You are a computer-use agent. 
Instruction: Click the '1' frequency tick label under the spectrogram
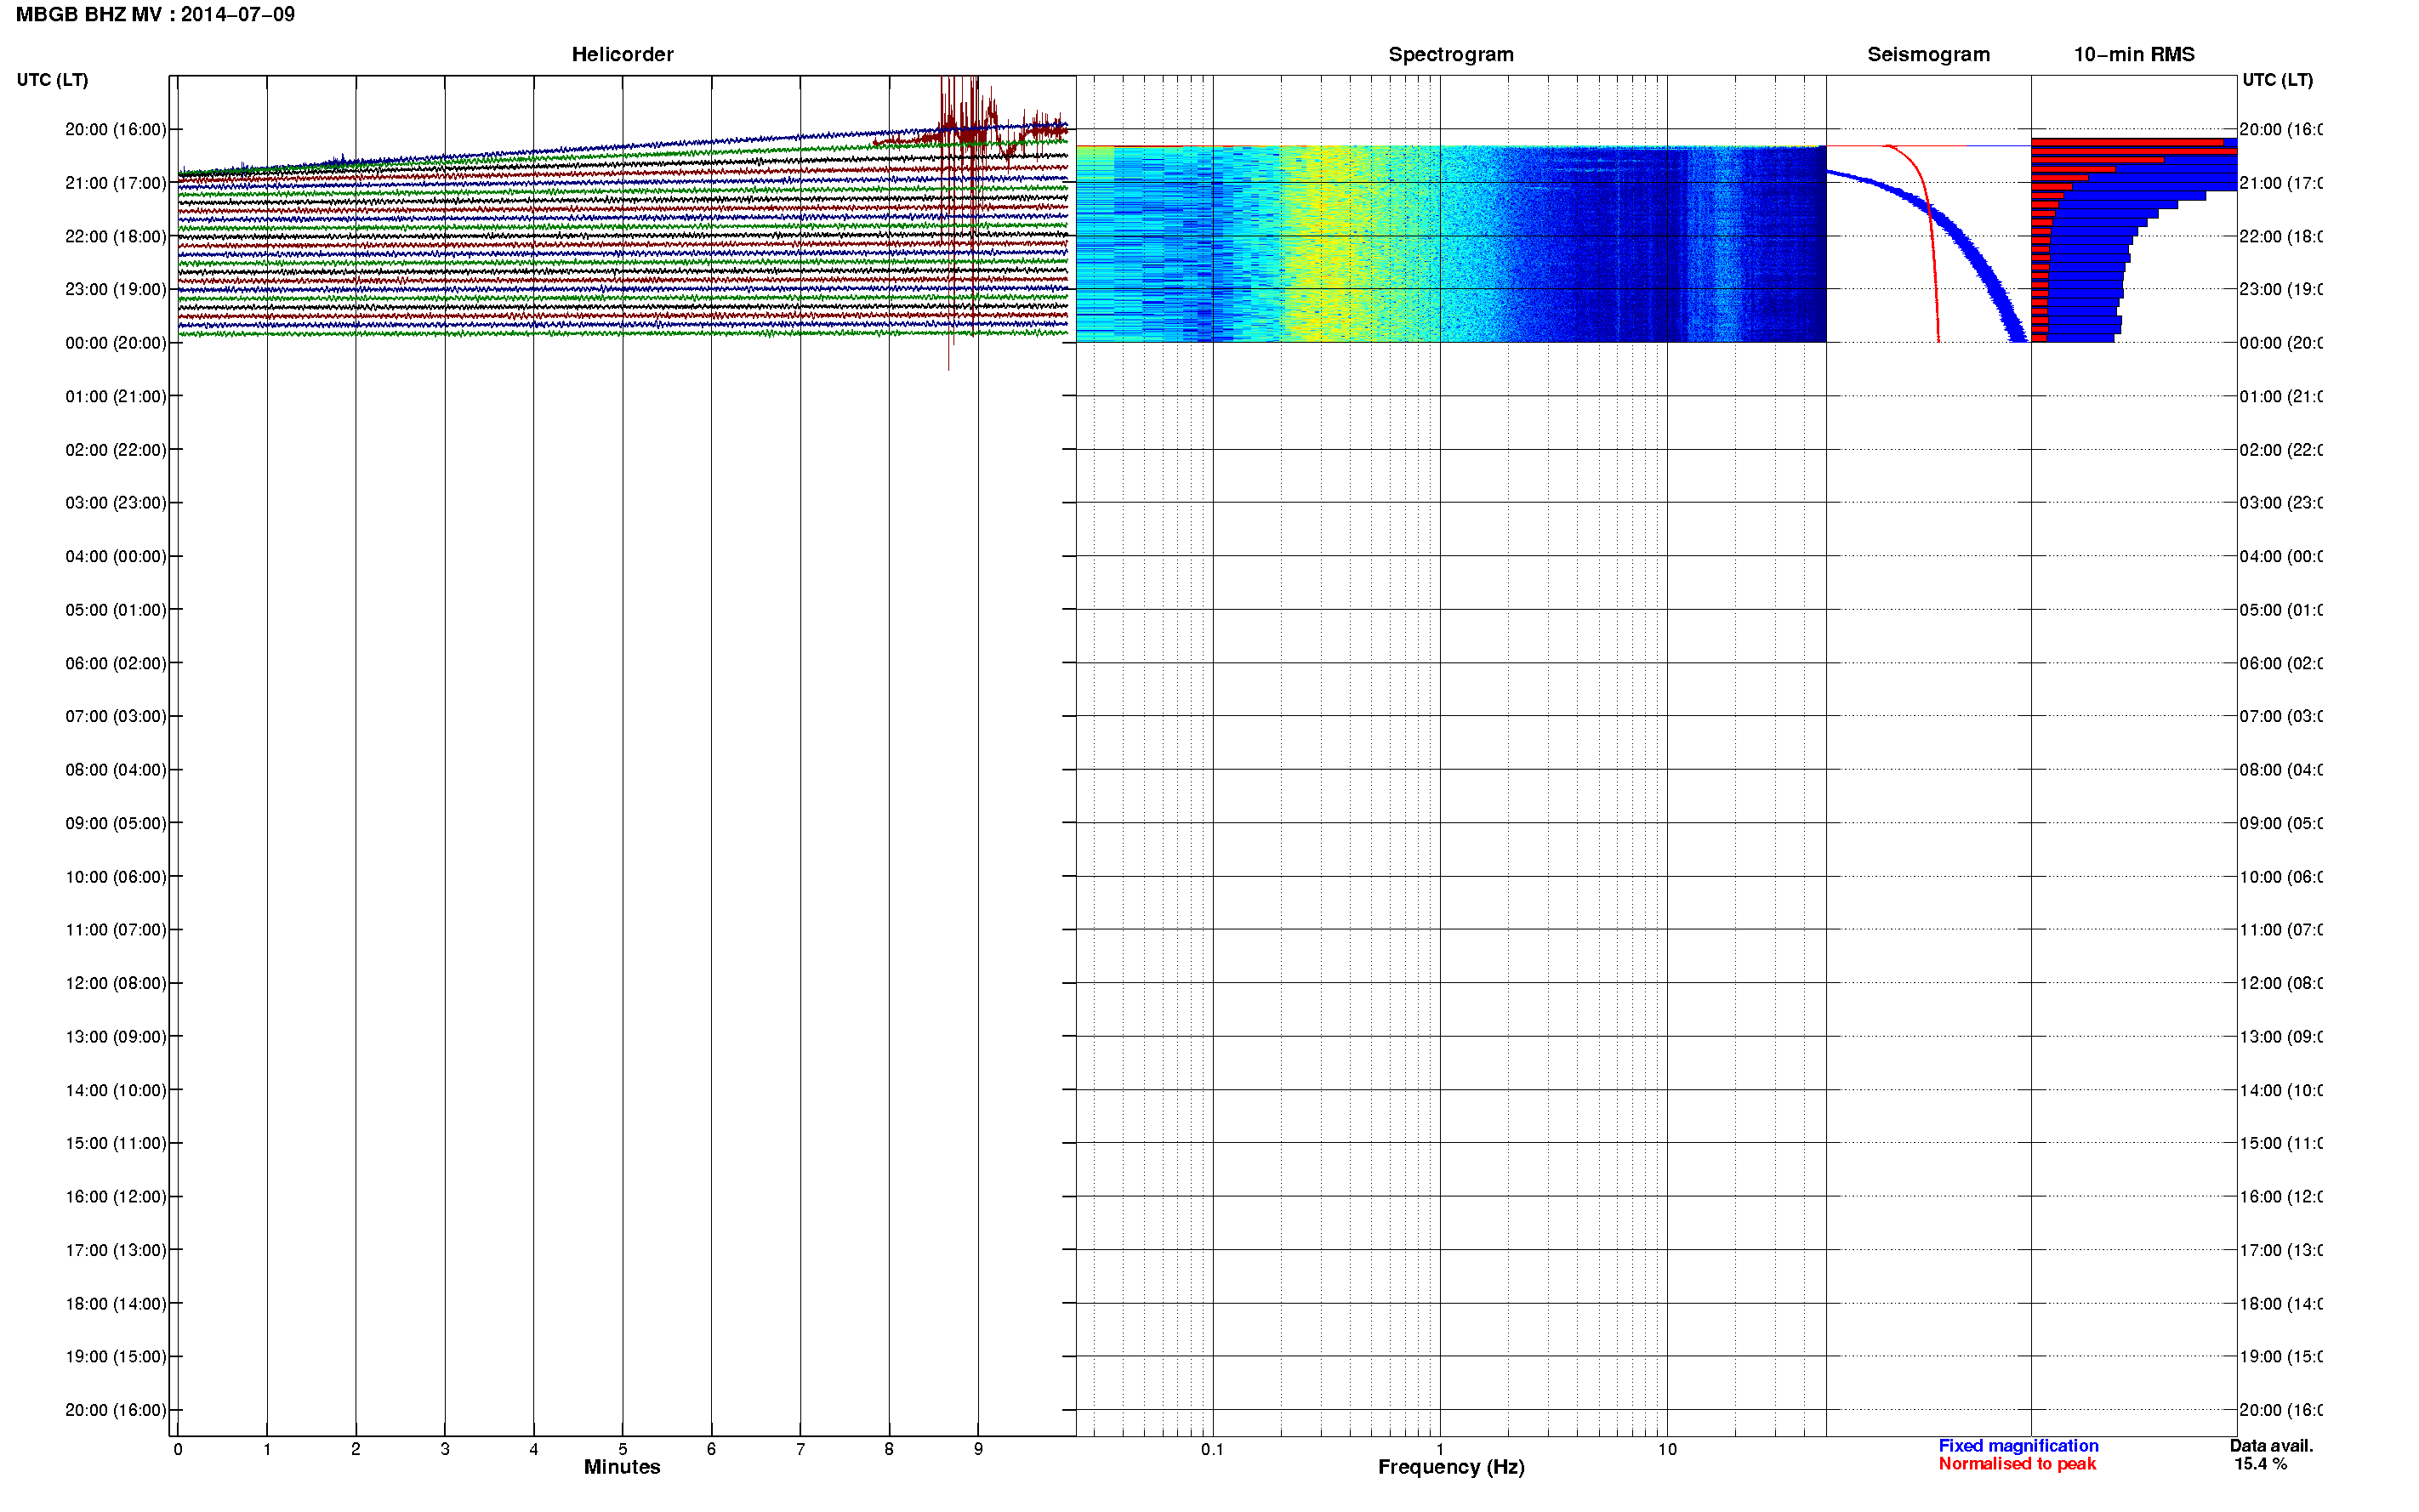pyautogui.click(x=1440, y=1449)
